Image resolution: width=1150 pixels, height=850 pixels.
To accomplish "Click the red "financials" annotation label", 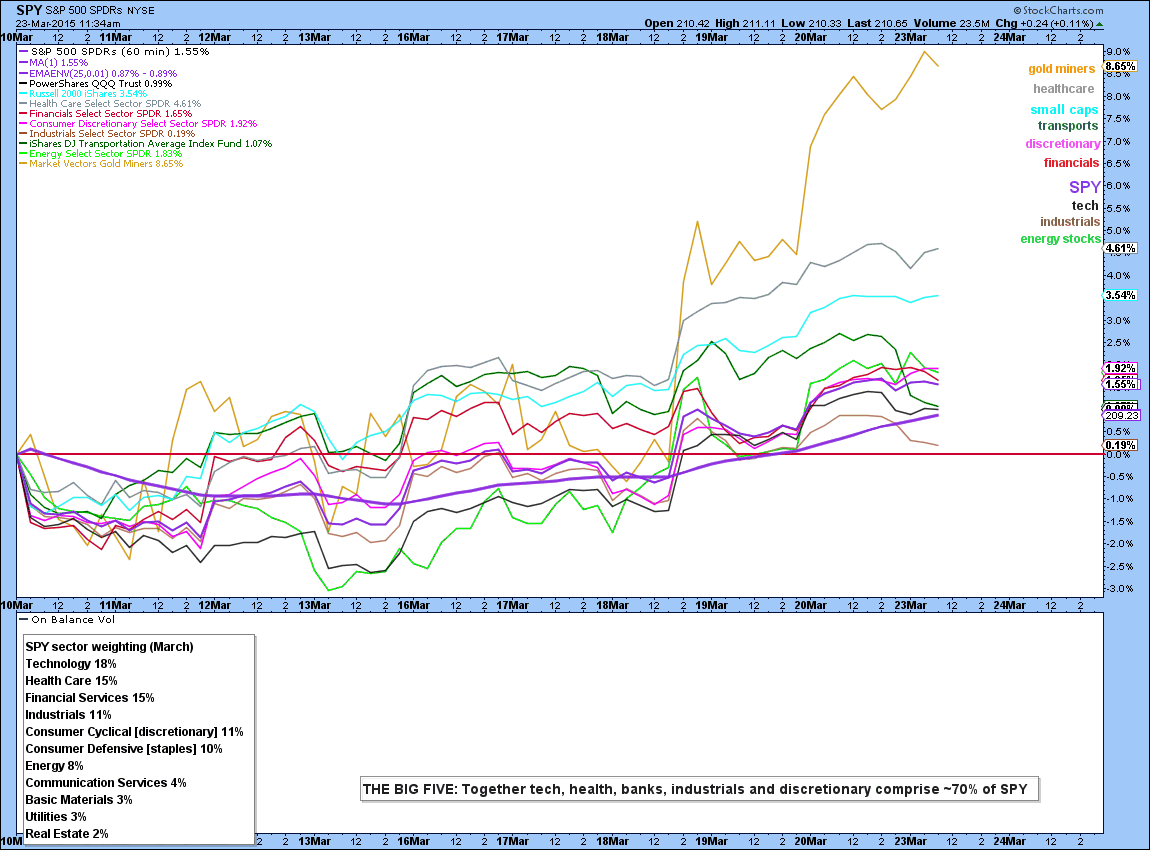I will tap(1072, 163).
